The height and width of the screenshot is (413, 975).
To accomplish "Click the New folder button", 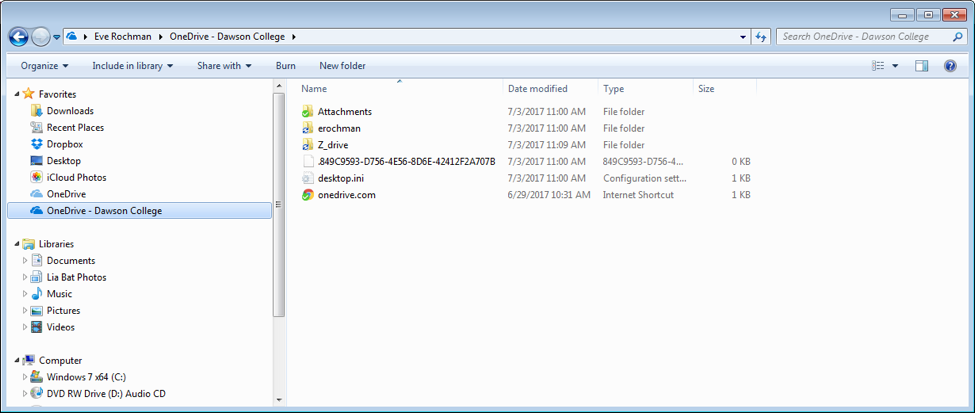I will [343, 65].
